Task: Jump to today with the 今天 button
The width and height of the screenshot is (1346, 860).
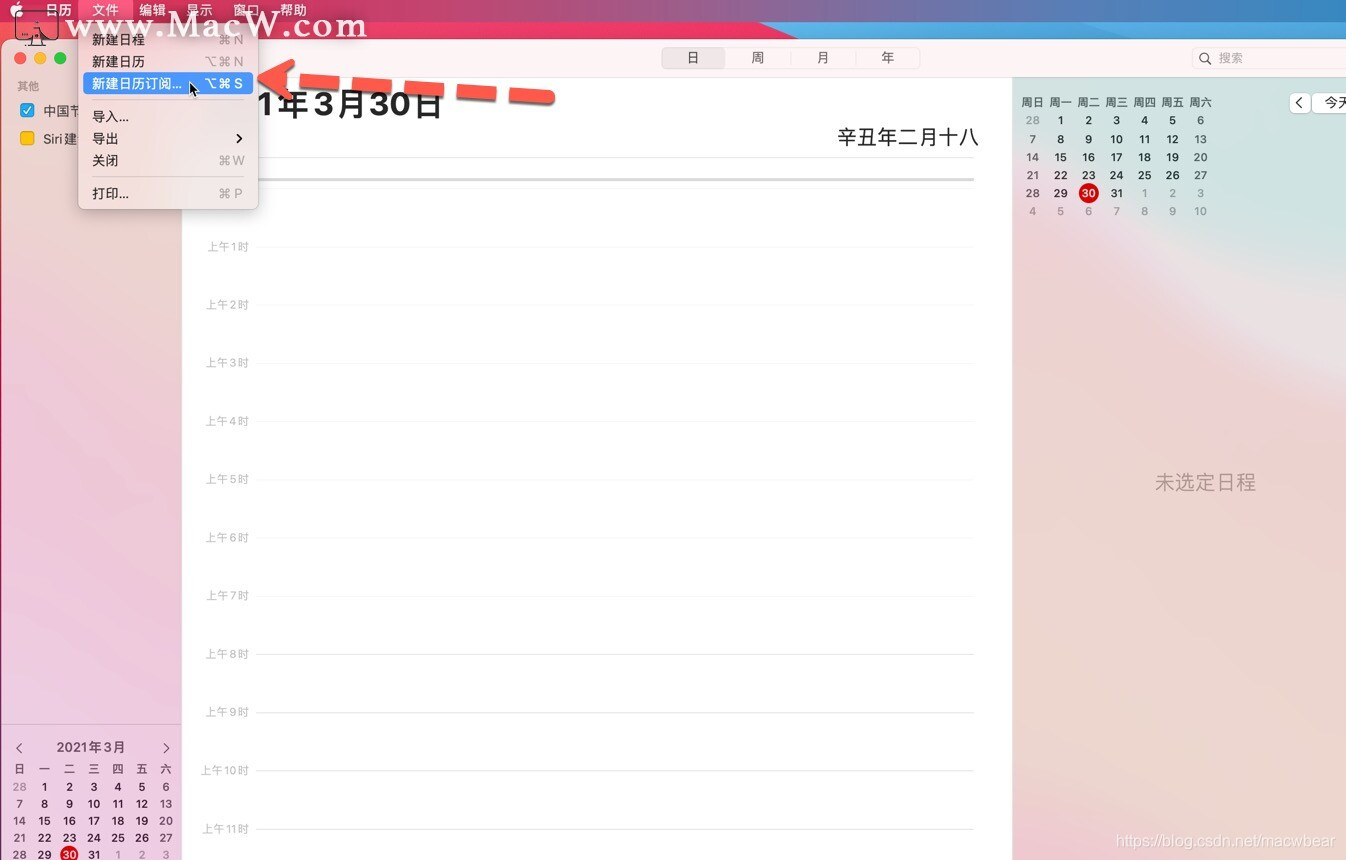Action: point(1331,103)
